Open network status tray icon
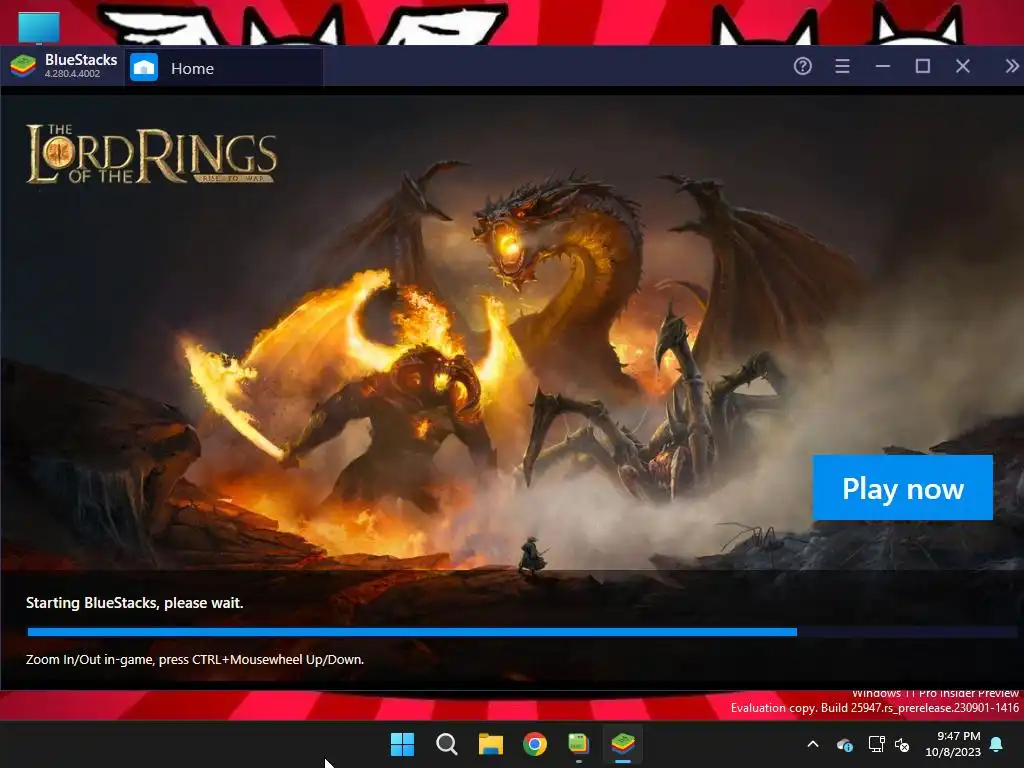1024x768 pixels. [x=876, y=744]
